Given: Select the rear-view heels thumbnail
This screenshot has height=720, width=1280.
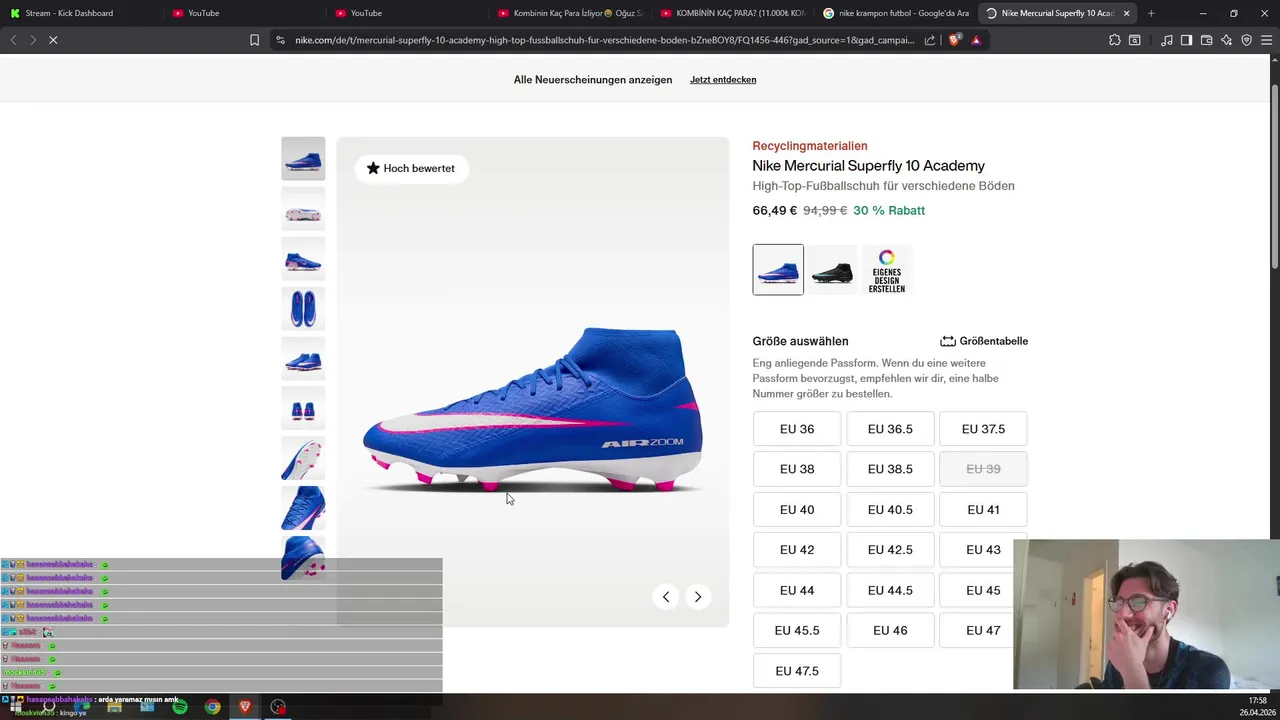Looking at the screenshot, I should pyautogui.click(x=303, y=408).
